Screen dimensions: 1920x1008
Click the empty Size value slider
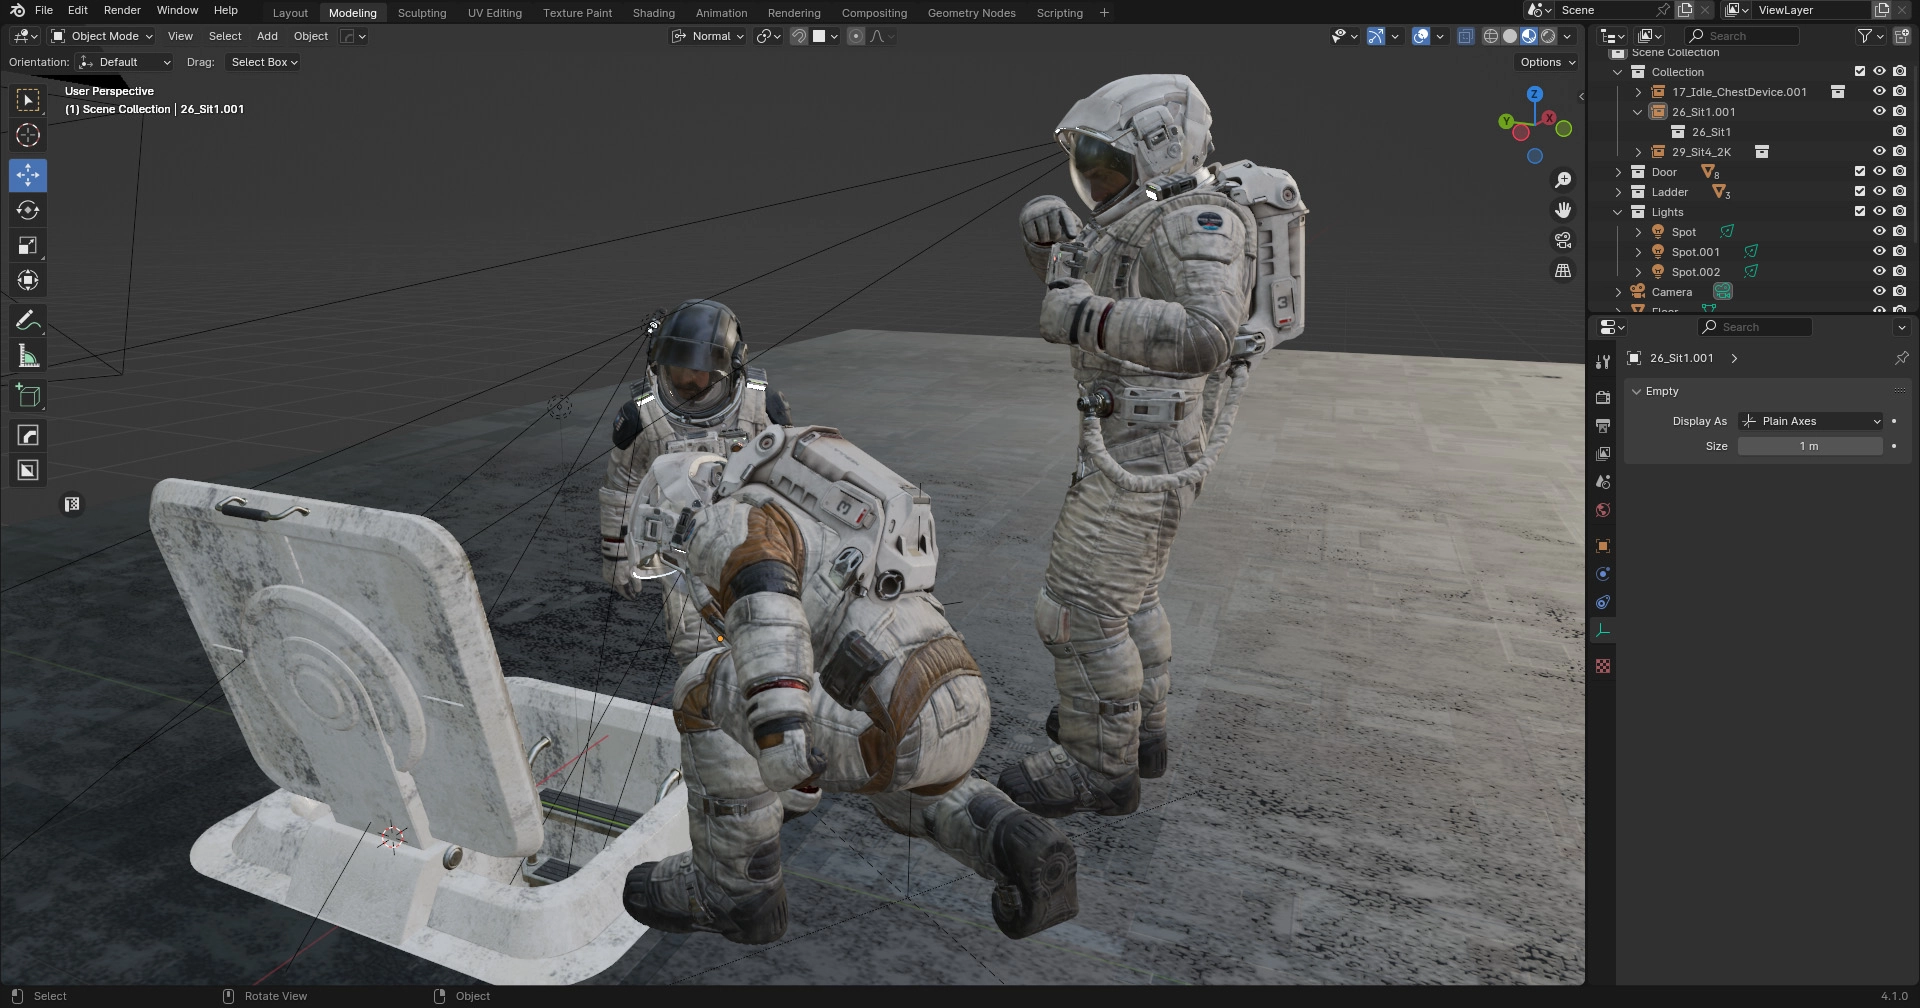(1810, 446)
